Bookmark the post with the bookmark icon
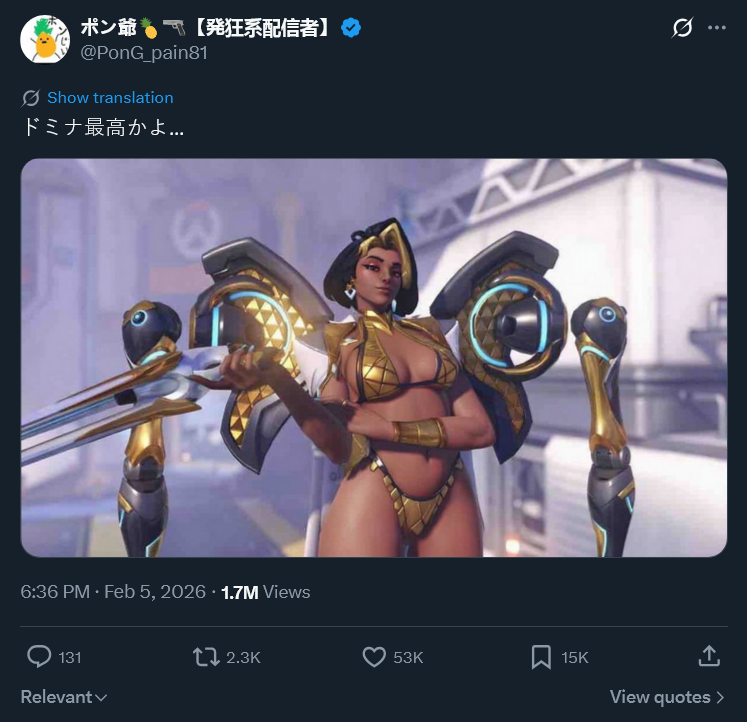This screenshot has height=722, width=747. point(541,657)
